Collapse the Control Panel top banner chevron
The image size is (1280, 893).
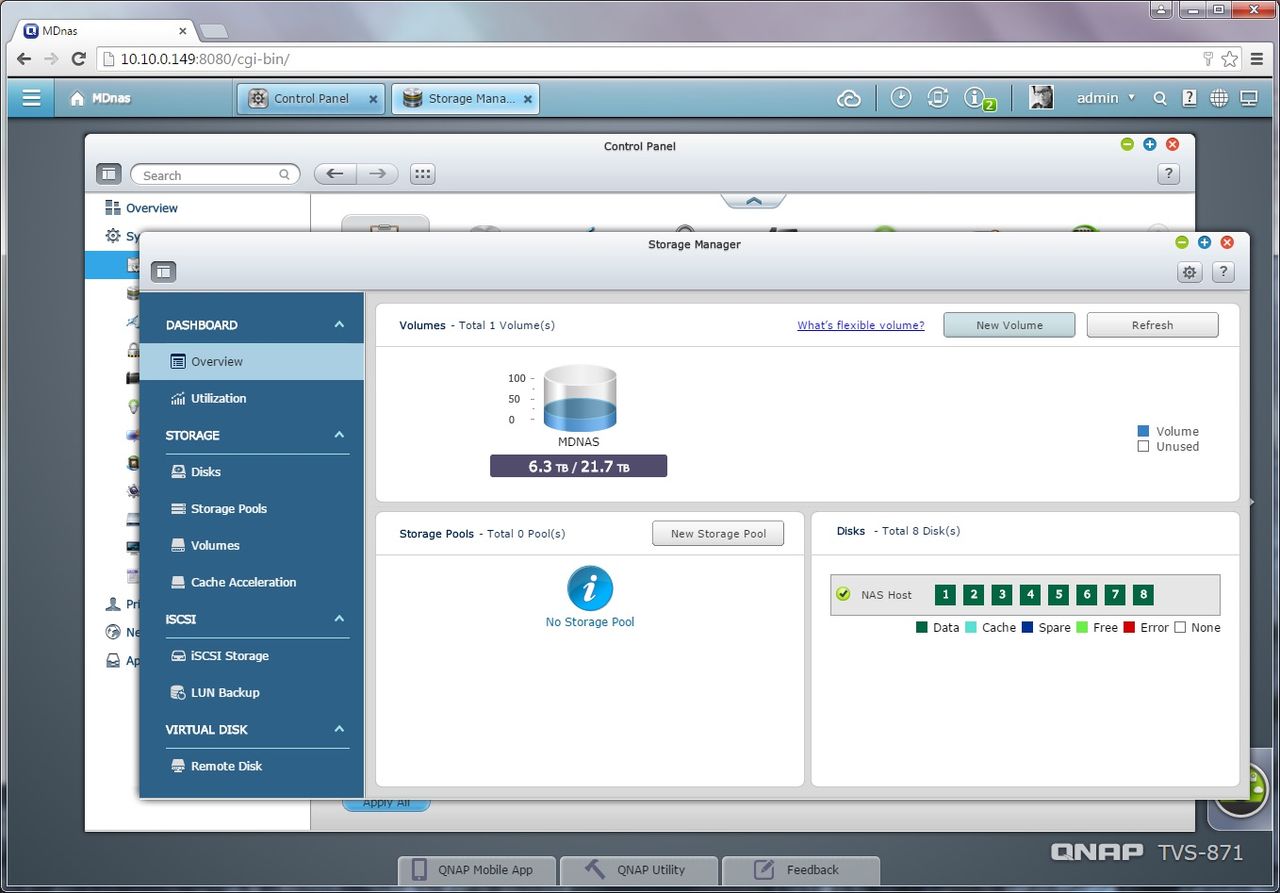pyautogui.click(x=754, y=201)
